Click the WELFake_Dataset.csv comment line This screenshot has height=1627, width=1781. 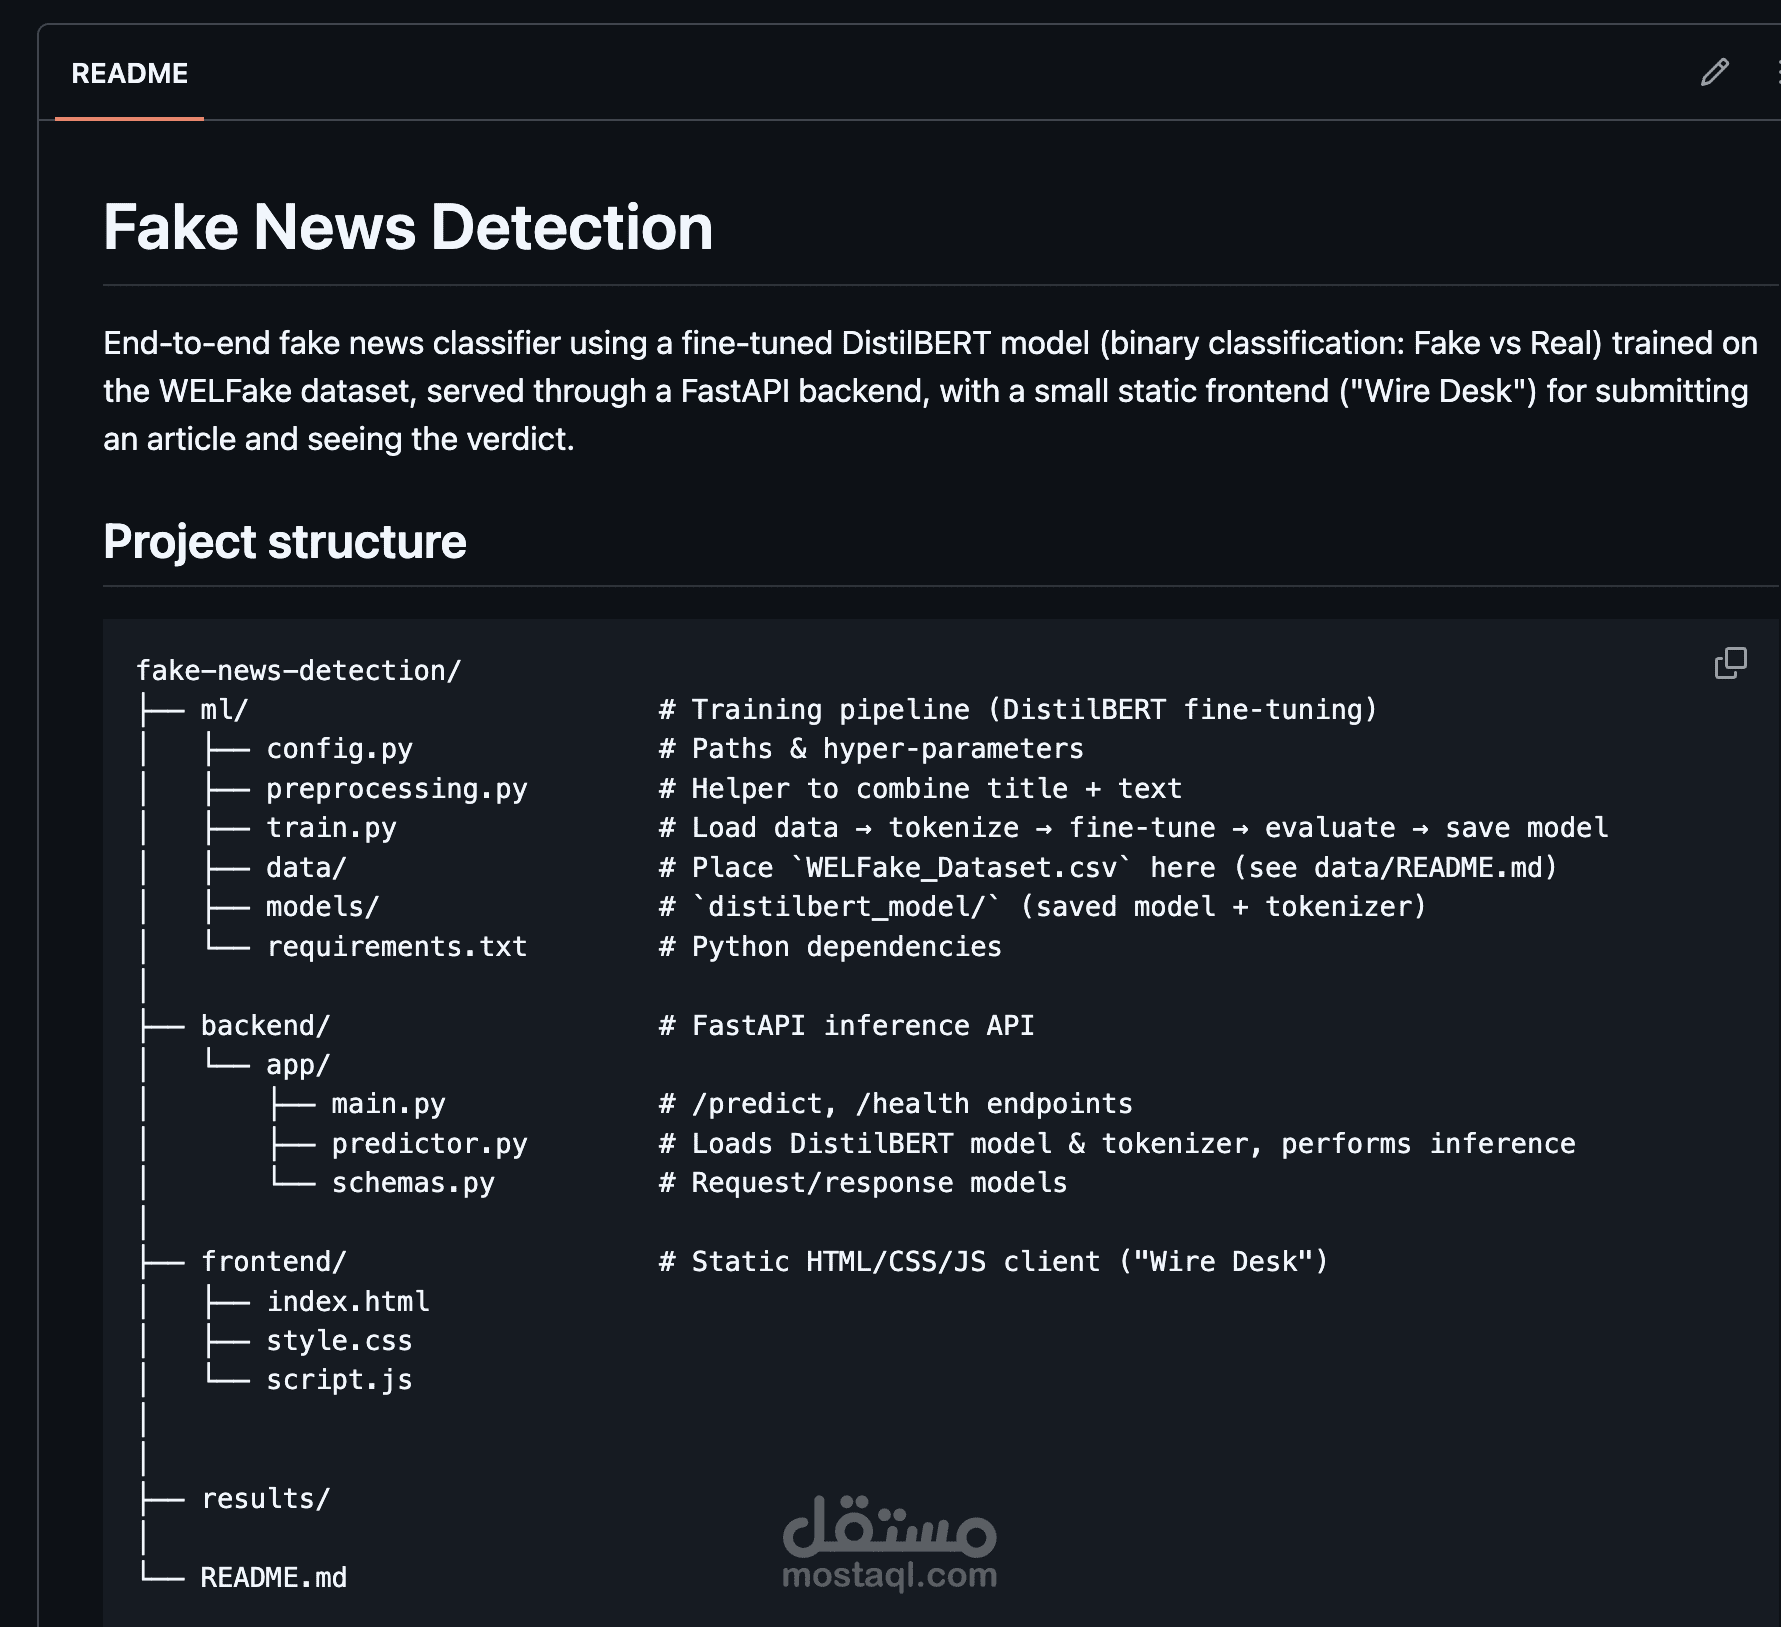1108,868
